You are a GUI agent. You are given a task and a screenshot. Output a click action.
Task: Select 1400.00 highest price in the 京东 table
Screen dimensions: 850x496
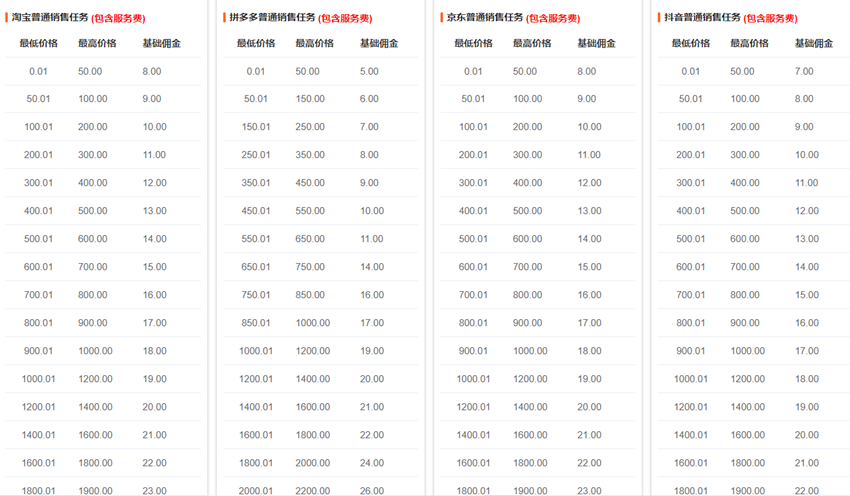530,407
